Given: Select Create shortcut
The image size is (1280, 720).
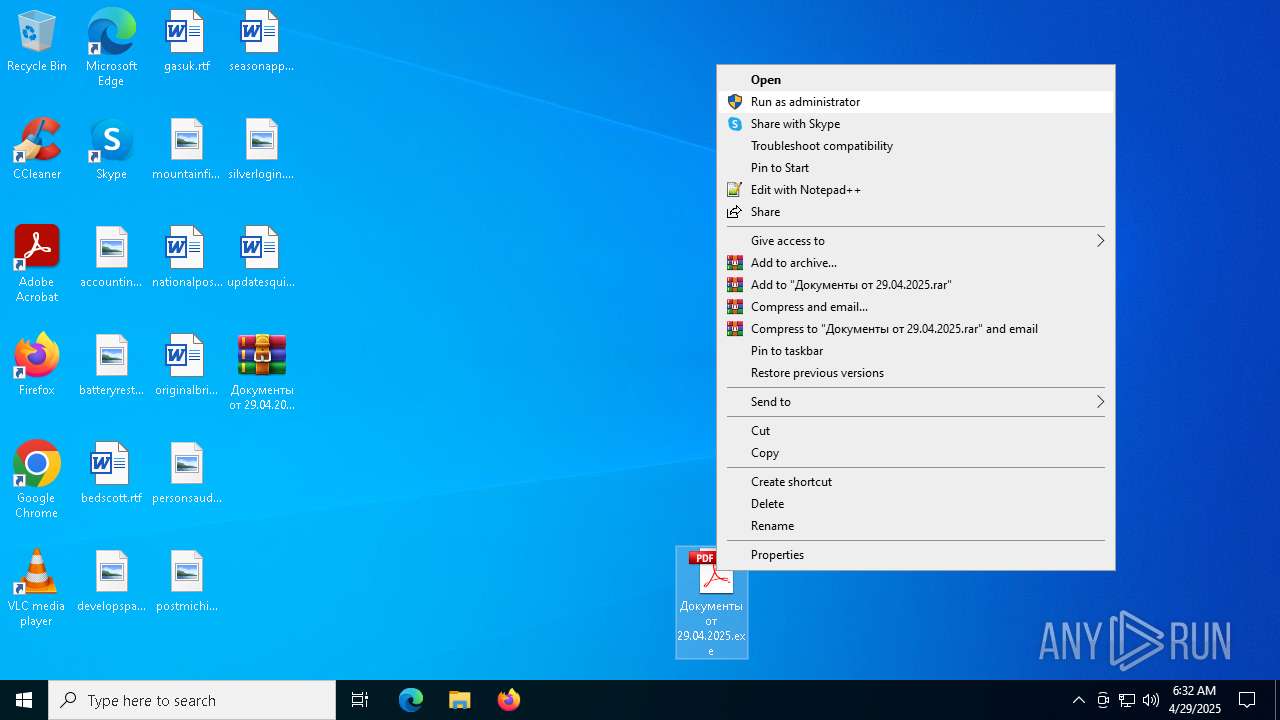Looking at the screenshot, I should [915, 482].
